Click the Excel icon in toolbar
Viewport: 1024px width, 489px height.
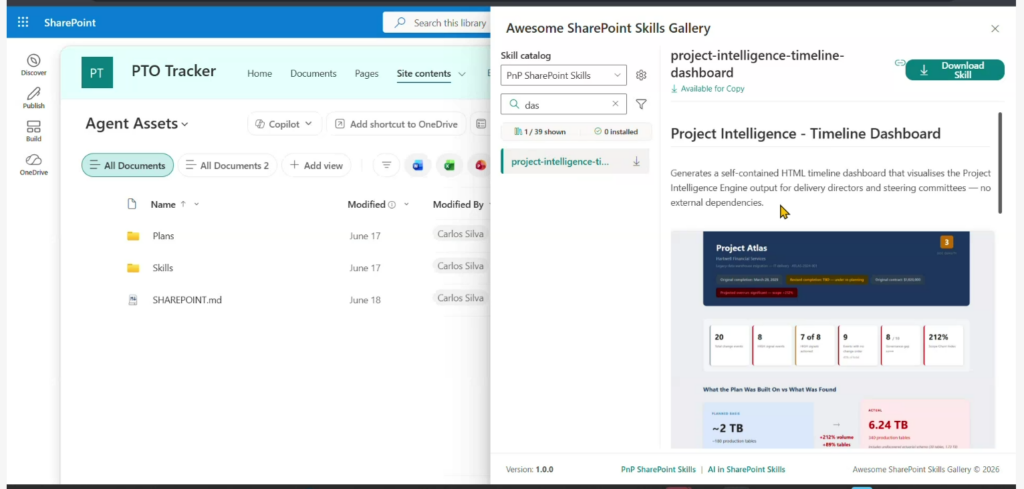click(449, 165)
